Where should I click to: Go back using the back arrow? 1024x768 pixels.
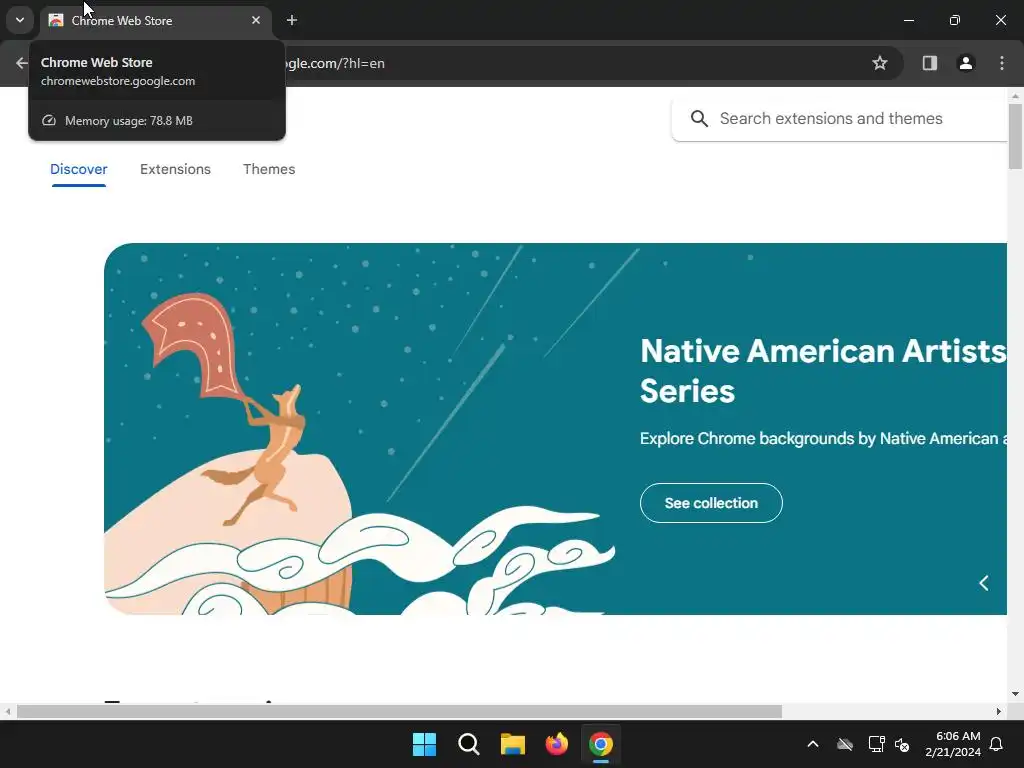point(22,63)
